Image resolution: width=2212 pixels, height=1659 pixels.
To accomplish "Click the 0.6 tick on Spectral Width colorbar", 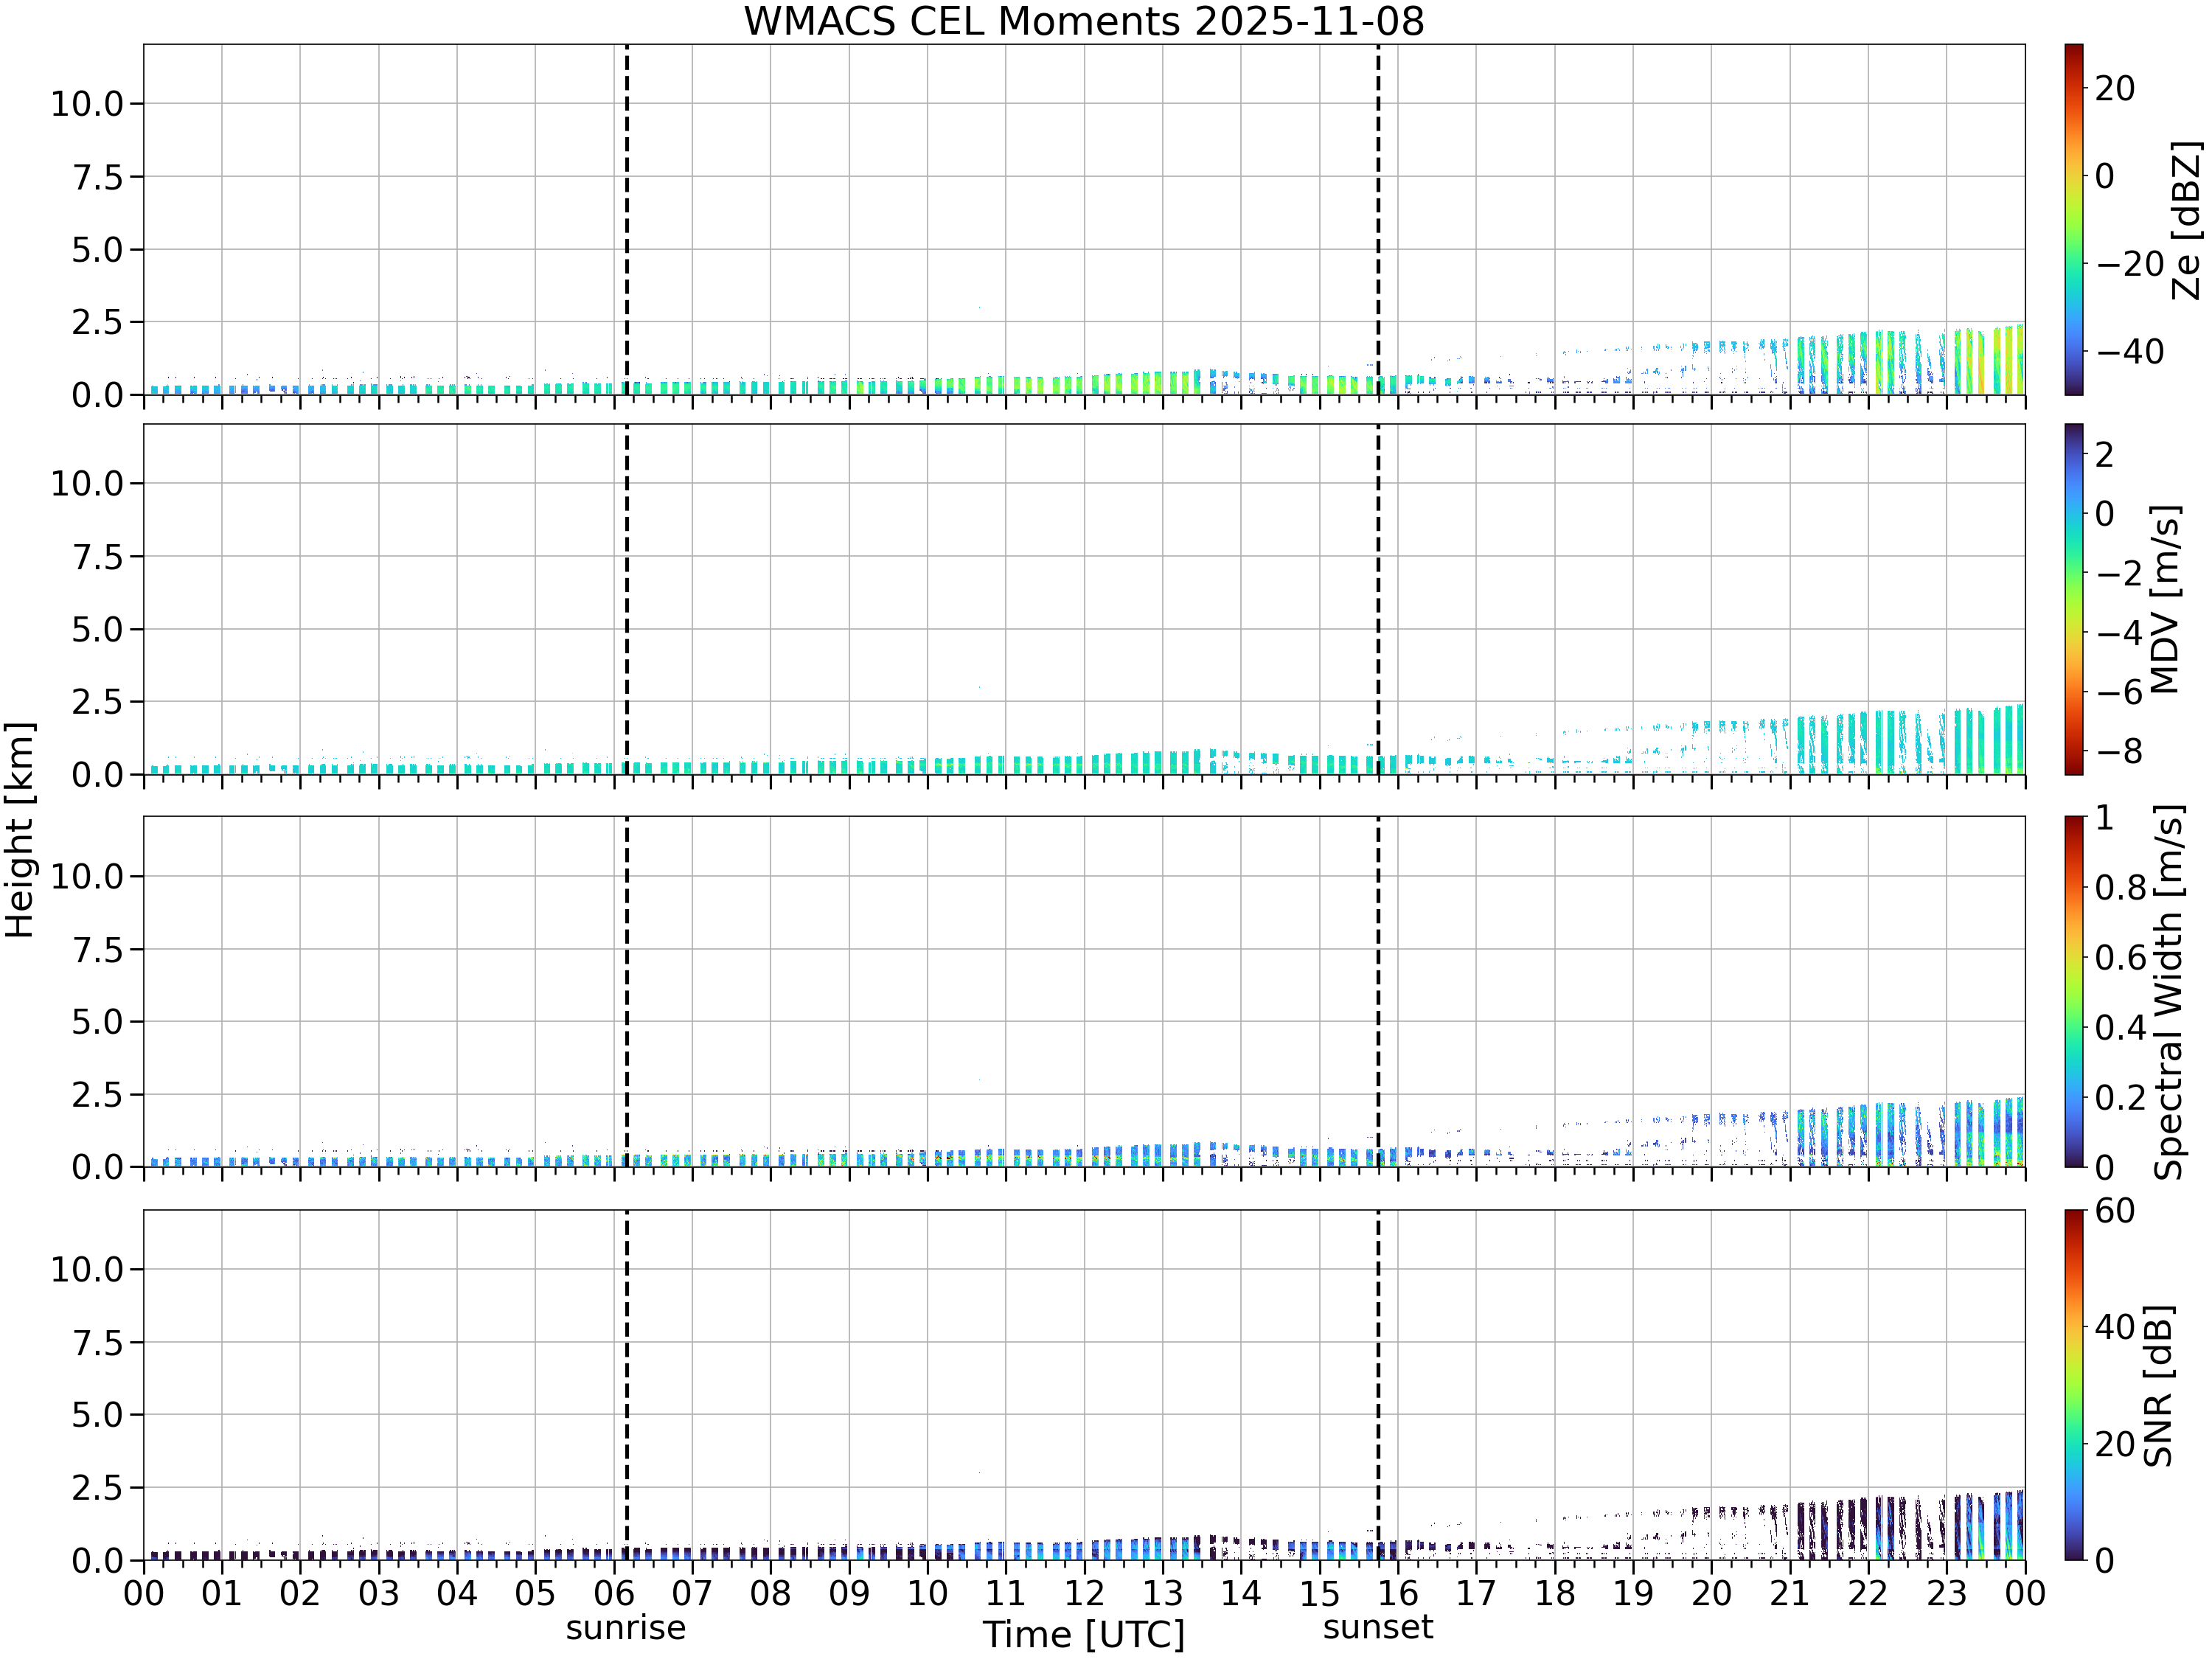I will (x=2121, y=957).
